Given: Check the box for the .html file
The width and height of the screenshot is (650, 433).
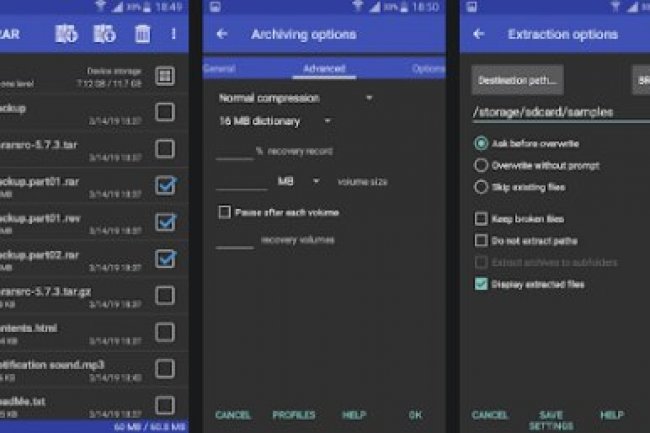Looking at the screenshot, I should (x=165, y=332).
